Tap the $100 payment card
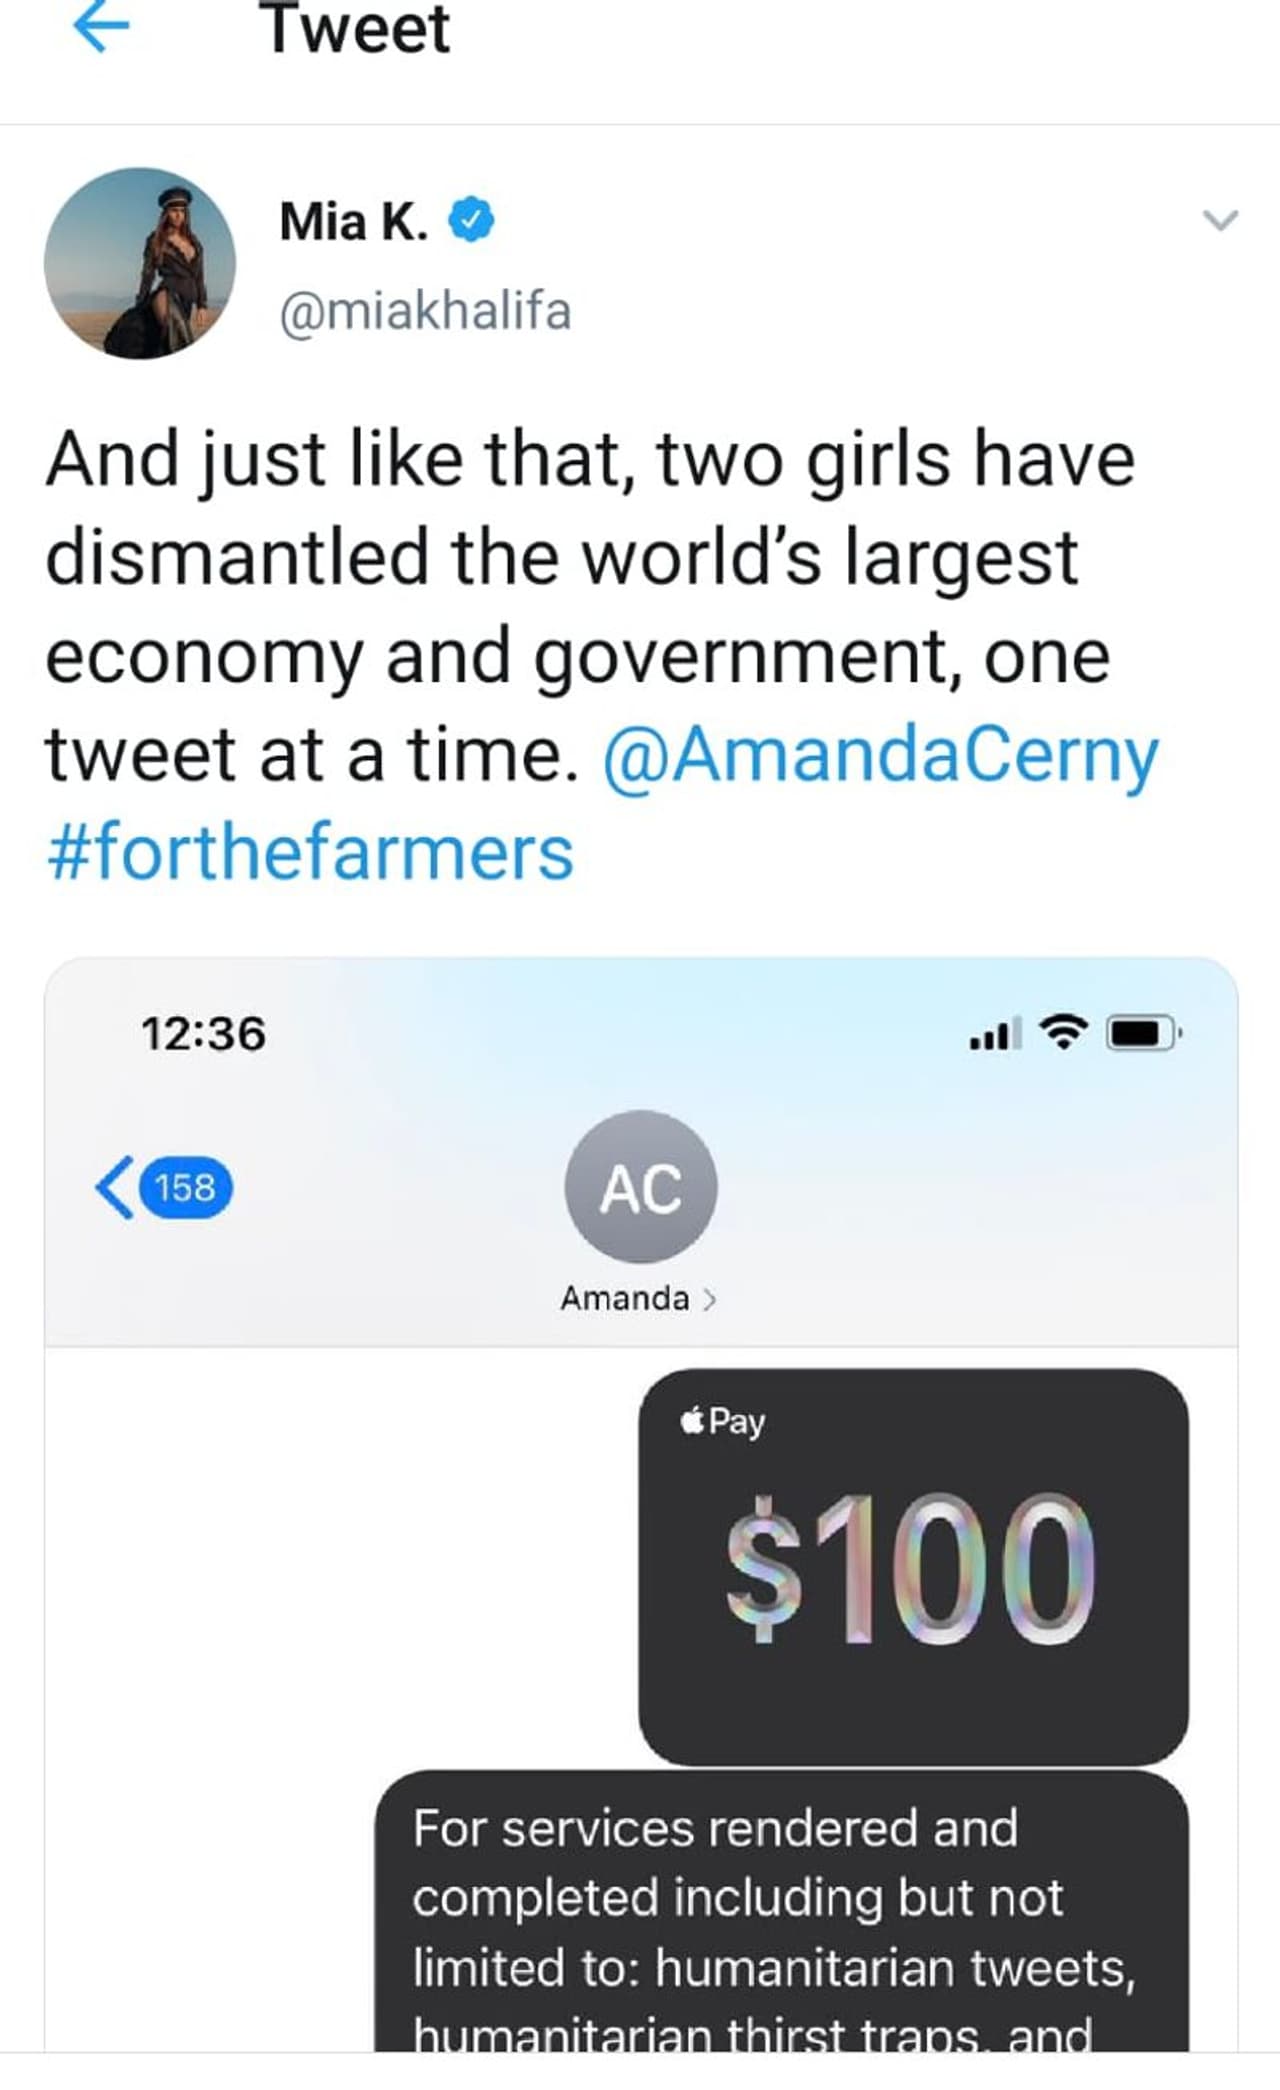The height and width of the screenshot is (2090, 1280). [913, 1568]
